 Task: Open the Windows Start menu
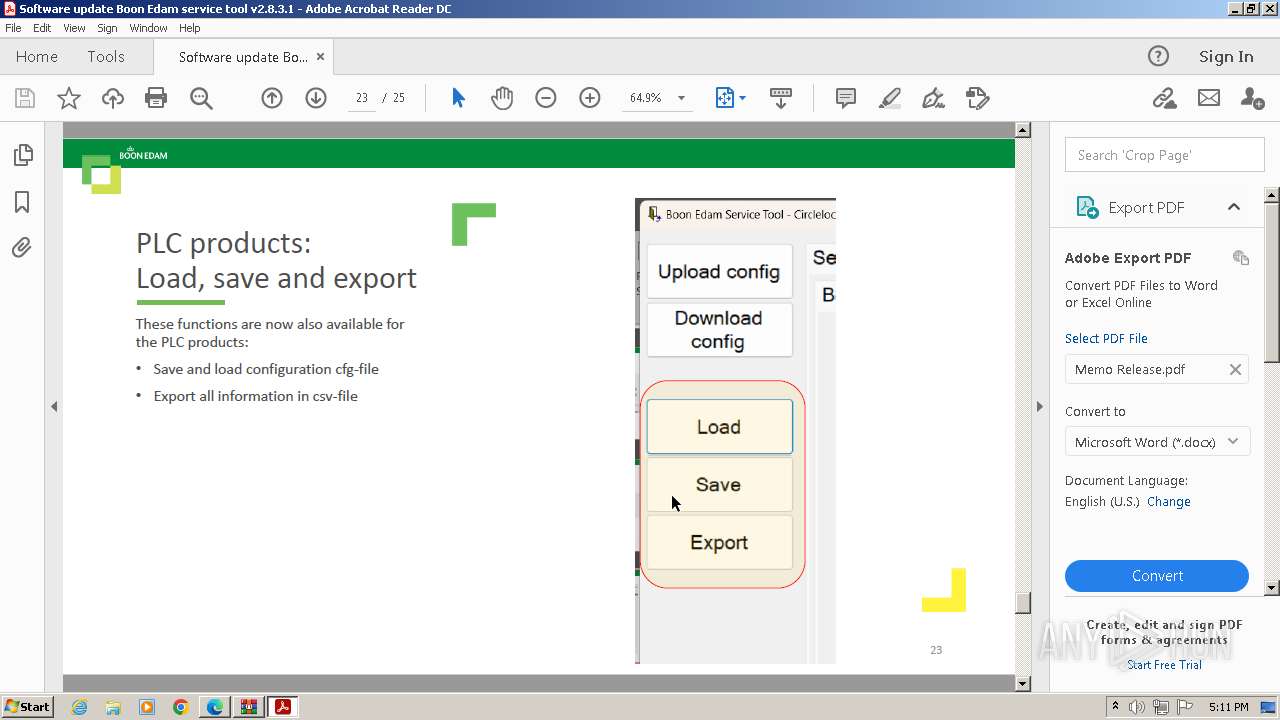[x=27, y=706]
